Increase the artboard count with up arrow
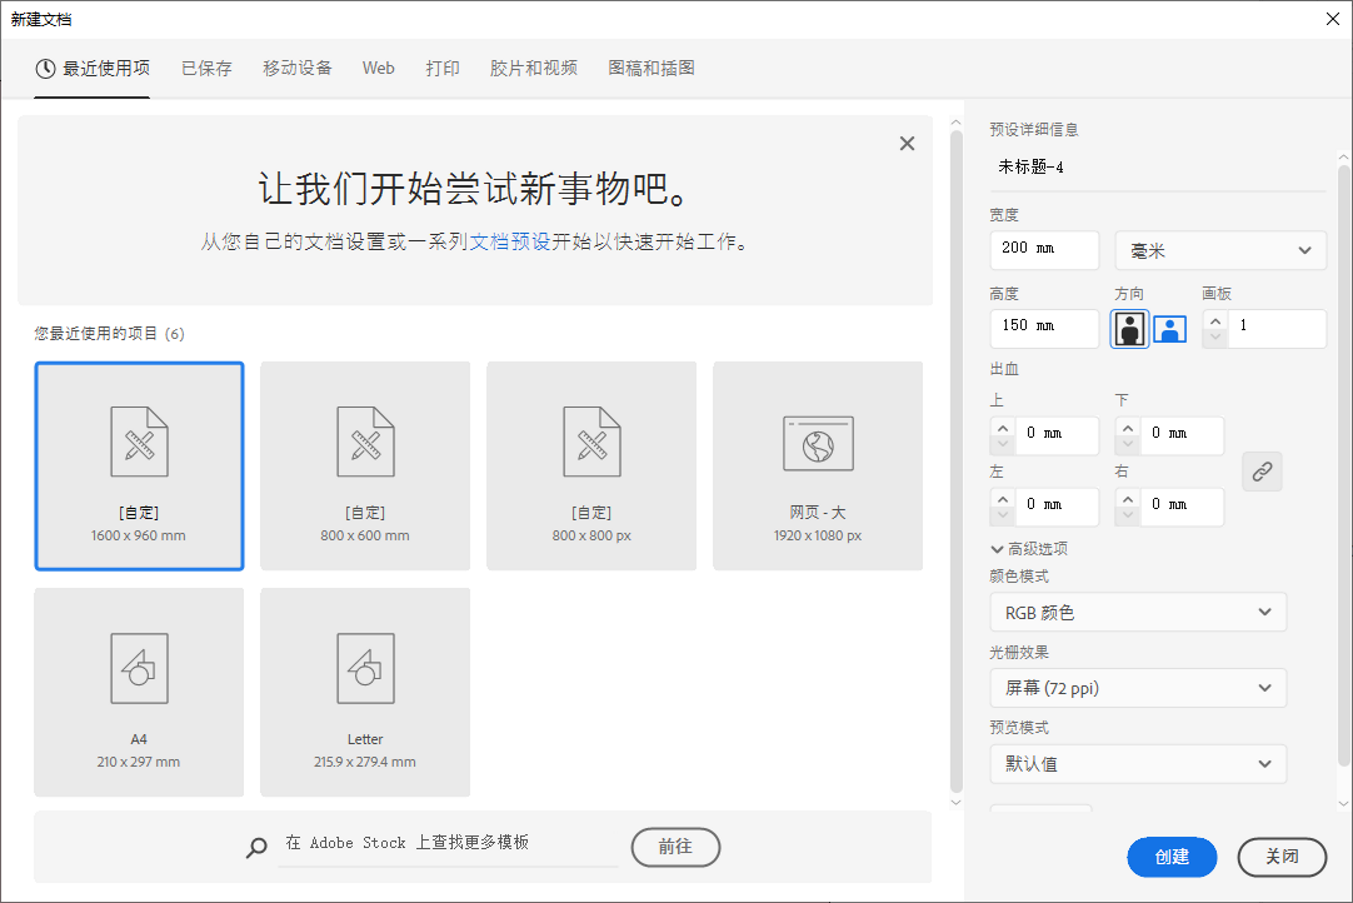Image resolution: width=1353 pixels, height=903 pixels. pos(1215,321)
